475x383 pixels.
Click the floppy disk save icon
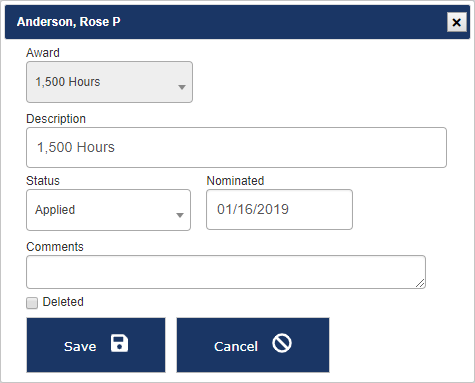click(119, 343)
